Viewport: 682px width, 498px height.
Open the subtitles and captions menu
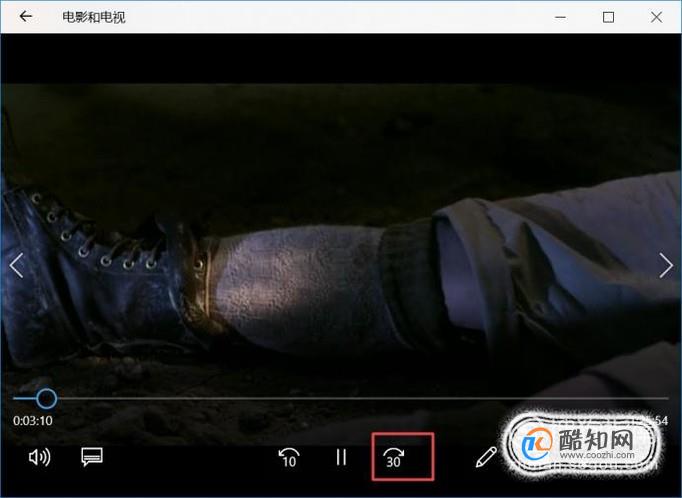pos(92,457)
